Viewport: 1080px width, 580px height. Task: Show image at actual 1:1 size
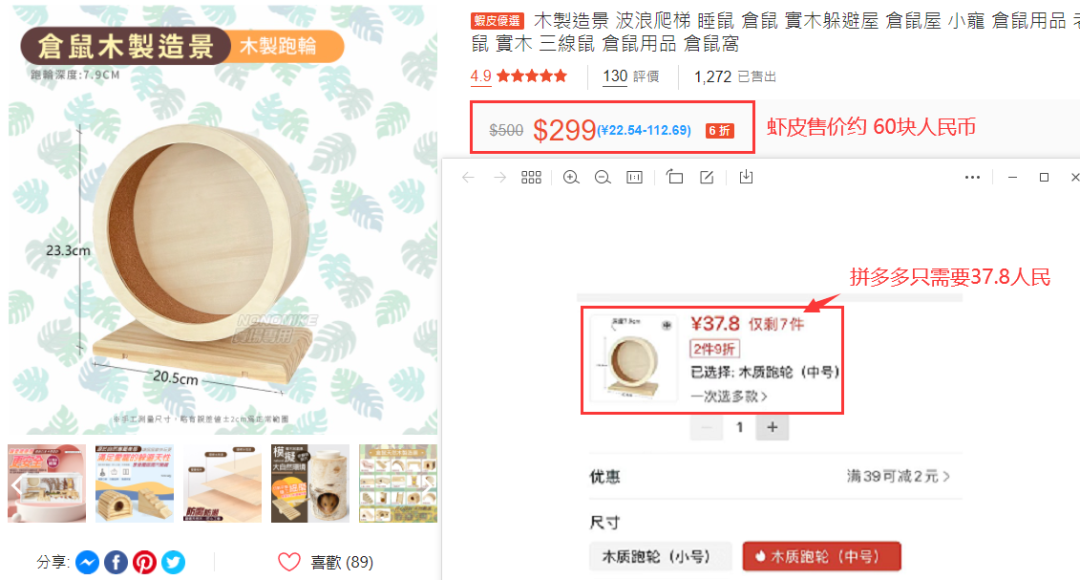pos(634,177)
